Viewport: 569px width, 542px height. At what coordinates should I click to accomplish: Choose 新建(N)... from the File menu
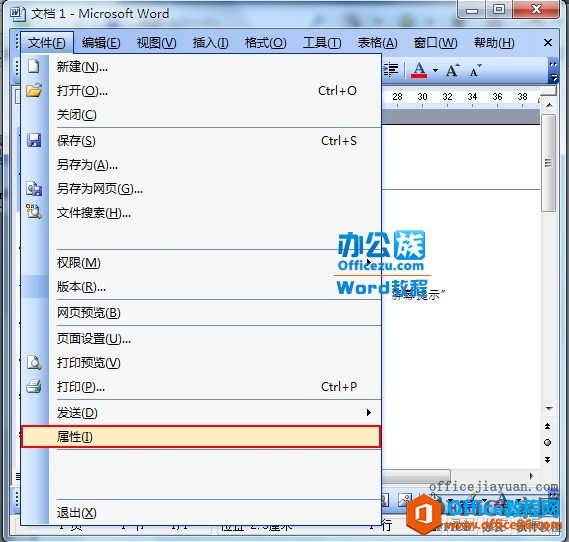pyautogui.click(x=201, y=67)
